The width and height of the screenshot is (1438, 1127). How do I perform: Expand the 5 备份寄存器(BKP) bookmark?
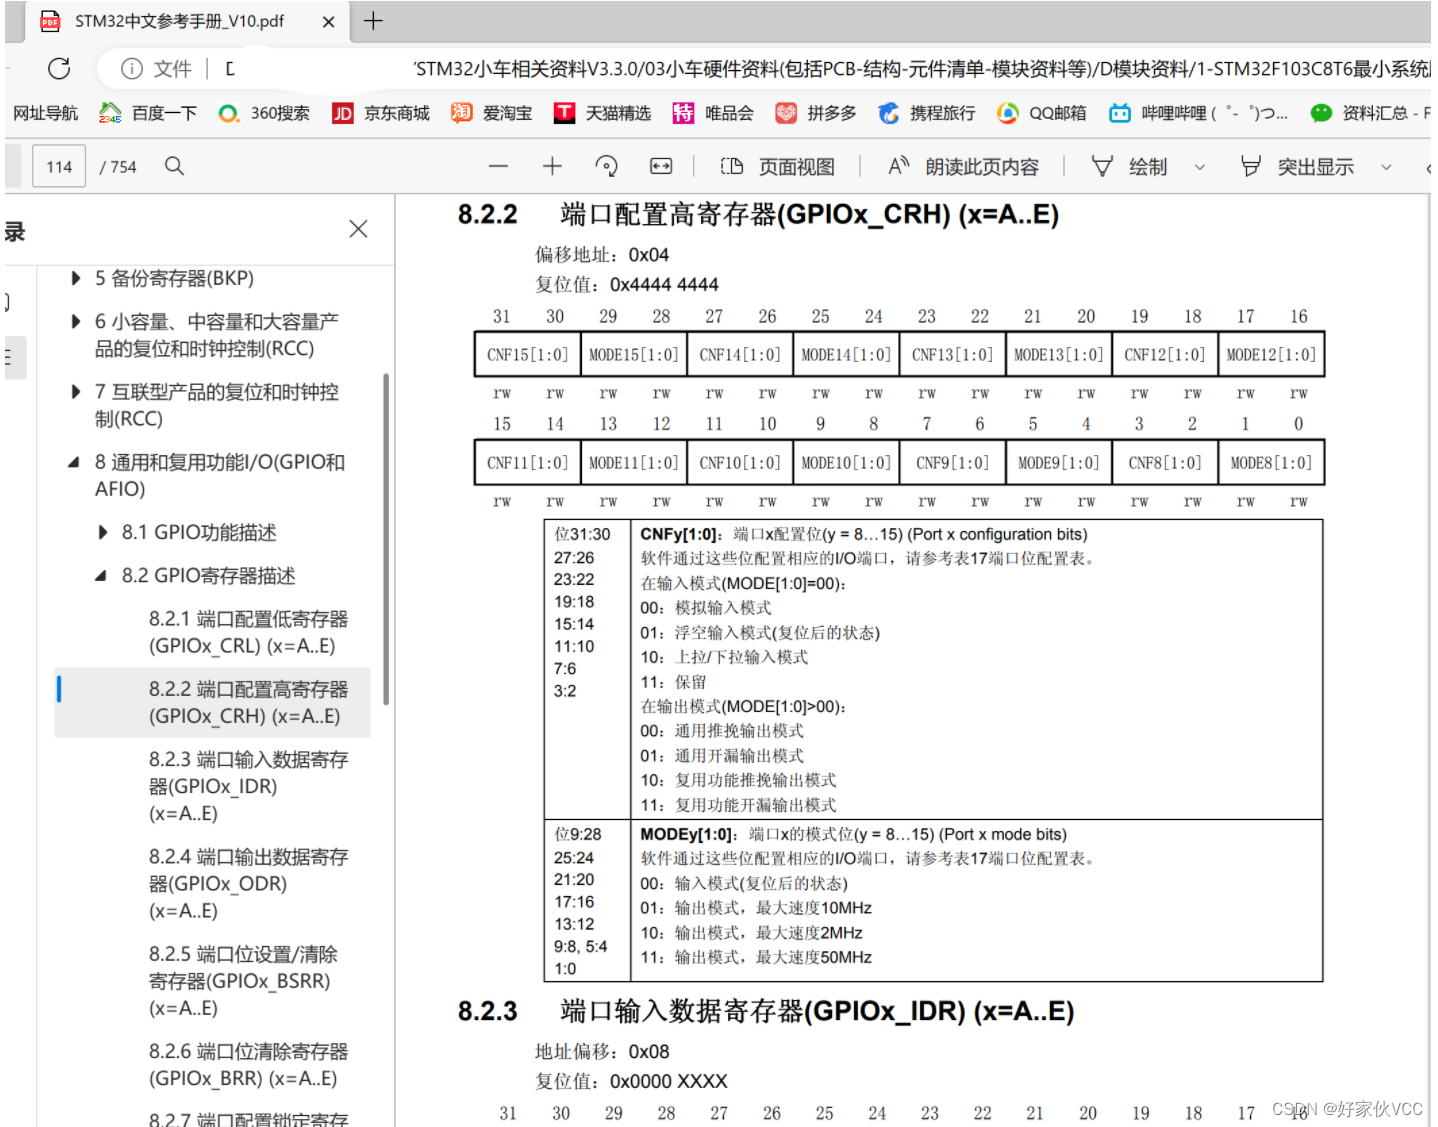75,278
